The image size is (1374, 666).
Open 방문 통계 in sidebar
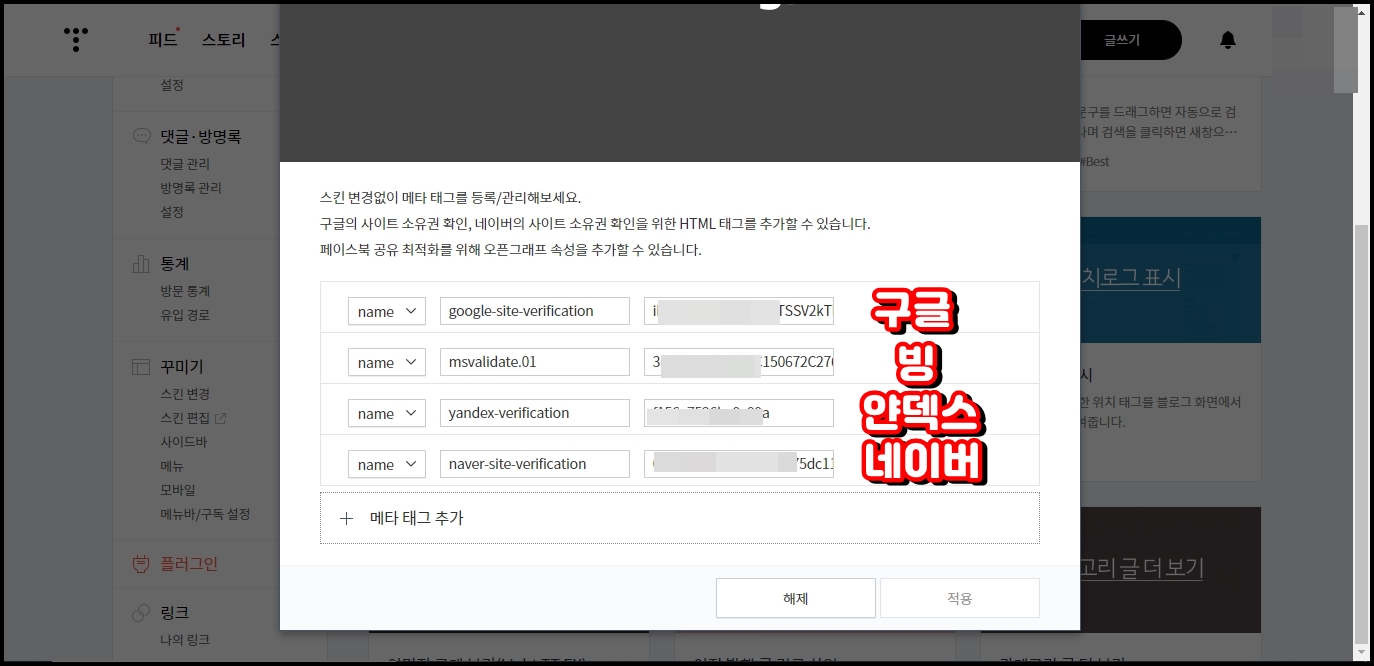point(185,291)
